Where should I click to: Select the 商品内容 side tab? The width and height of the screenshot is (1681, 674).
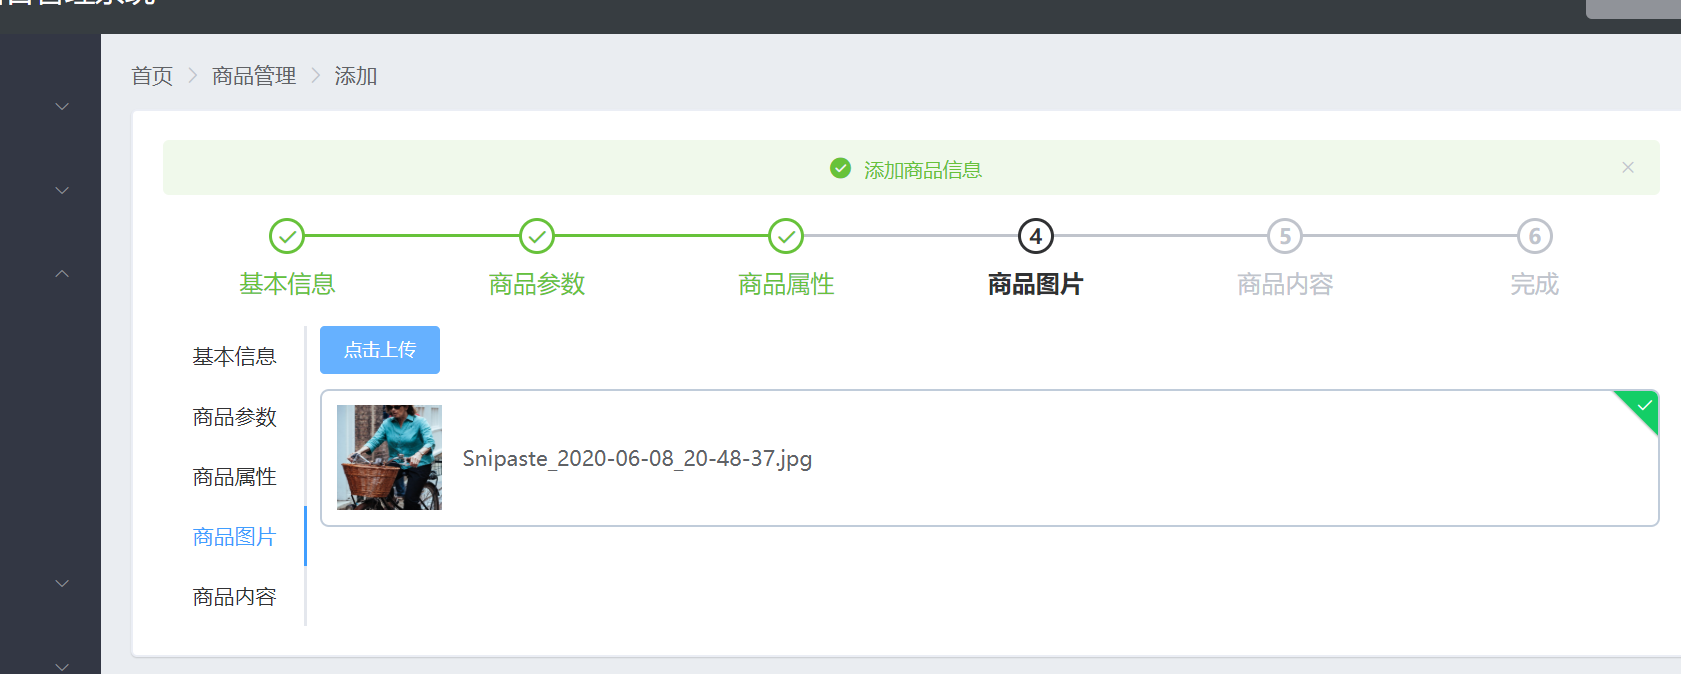234,596
